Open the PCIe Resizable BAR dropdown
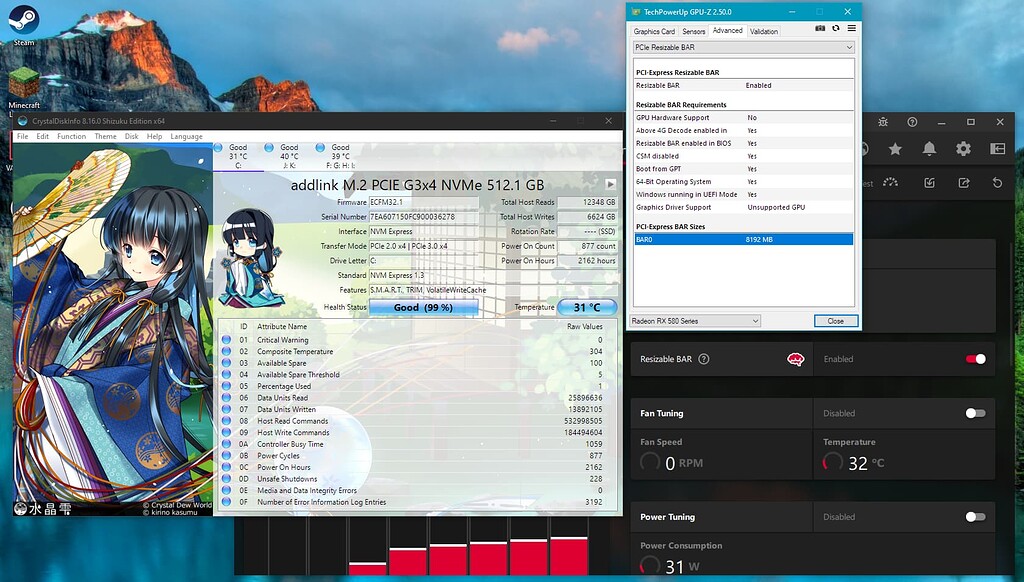 coord(744,47)
